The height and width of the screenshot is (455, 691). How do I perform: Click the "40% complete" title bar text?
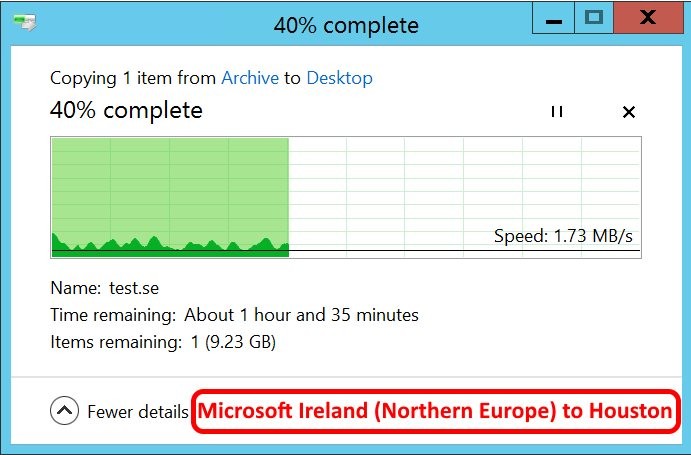[x=346, y=24]
